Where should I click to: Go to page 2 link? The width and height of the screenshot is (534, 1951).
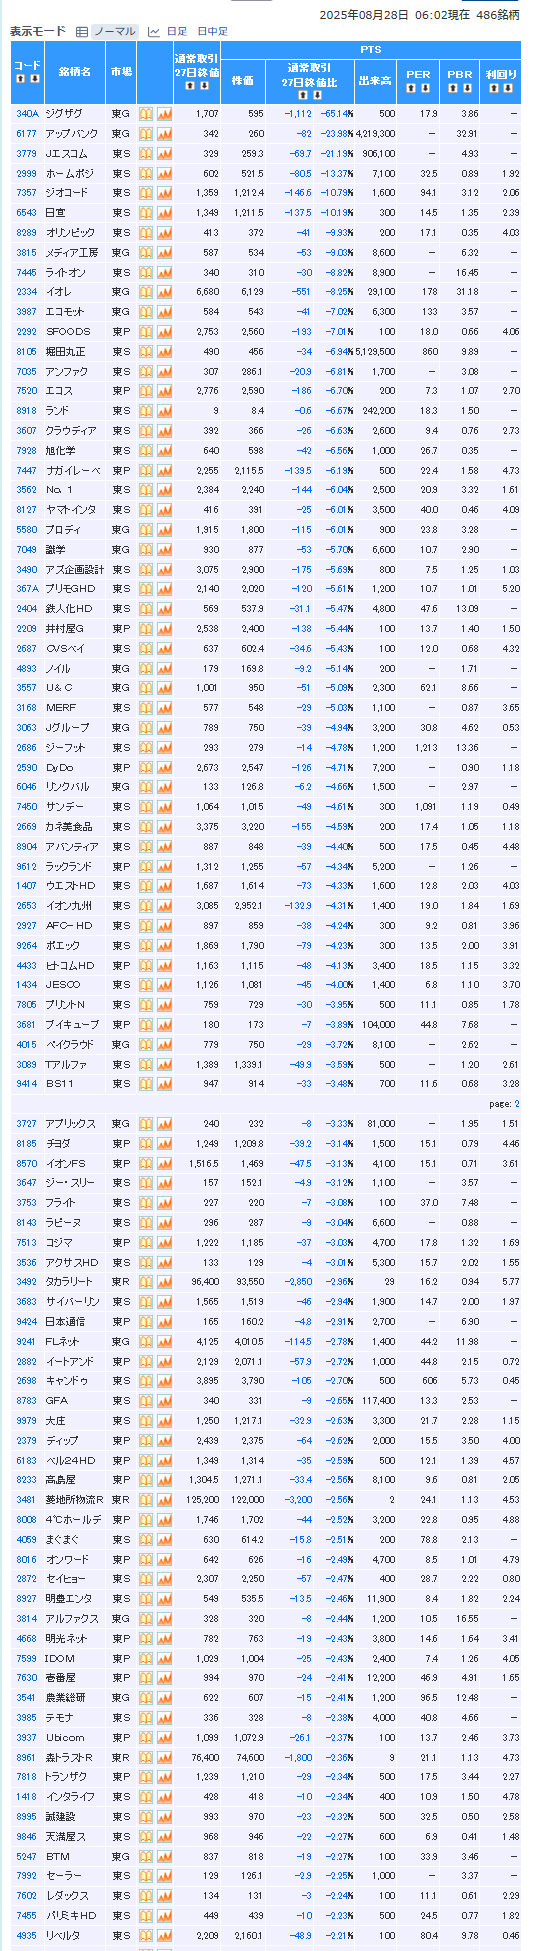(x=516, y=1104)
